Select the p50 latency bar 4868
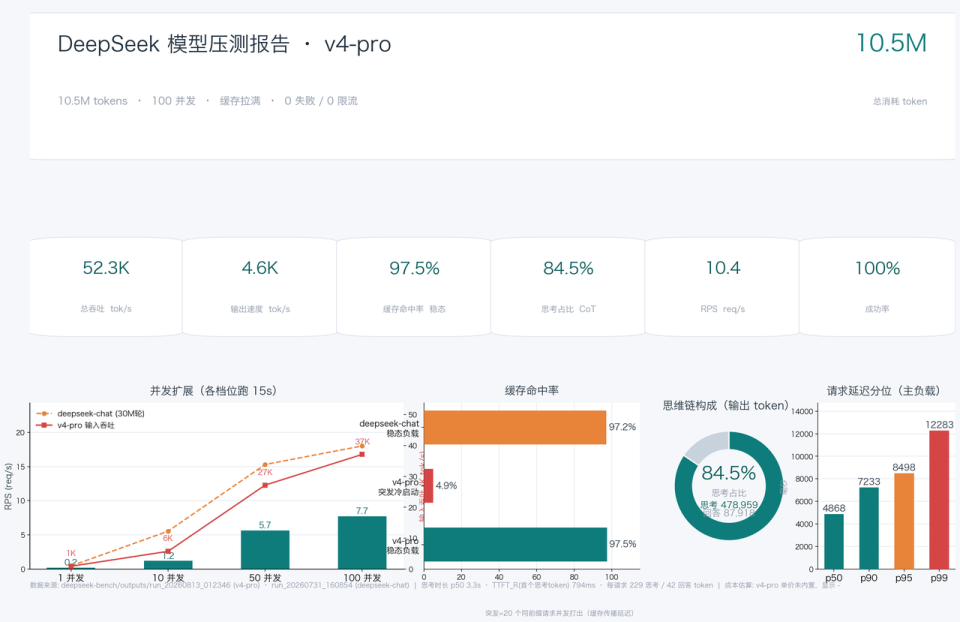 pyautogui.click(x=834, y=541)
